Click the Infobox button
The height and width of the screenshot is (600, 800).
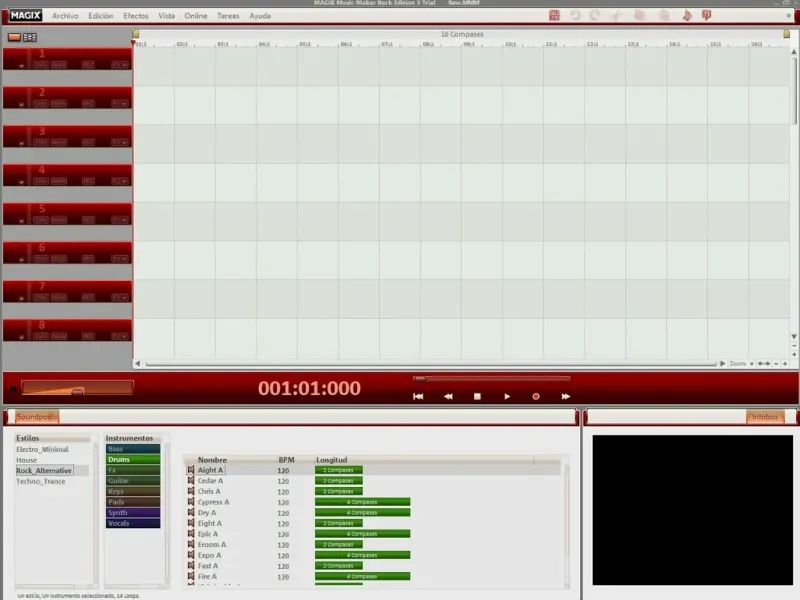point(765,417)
